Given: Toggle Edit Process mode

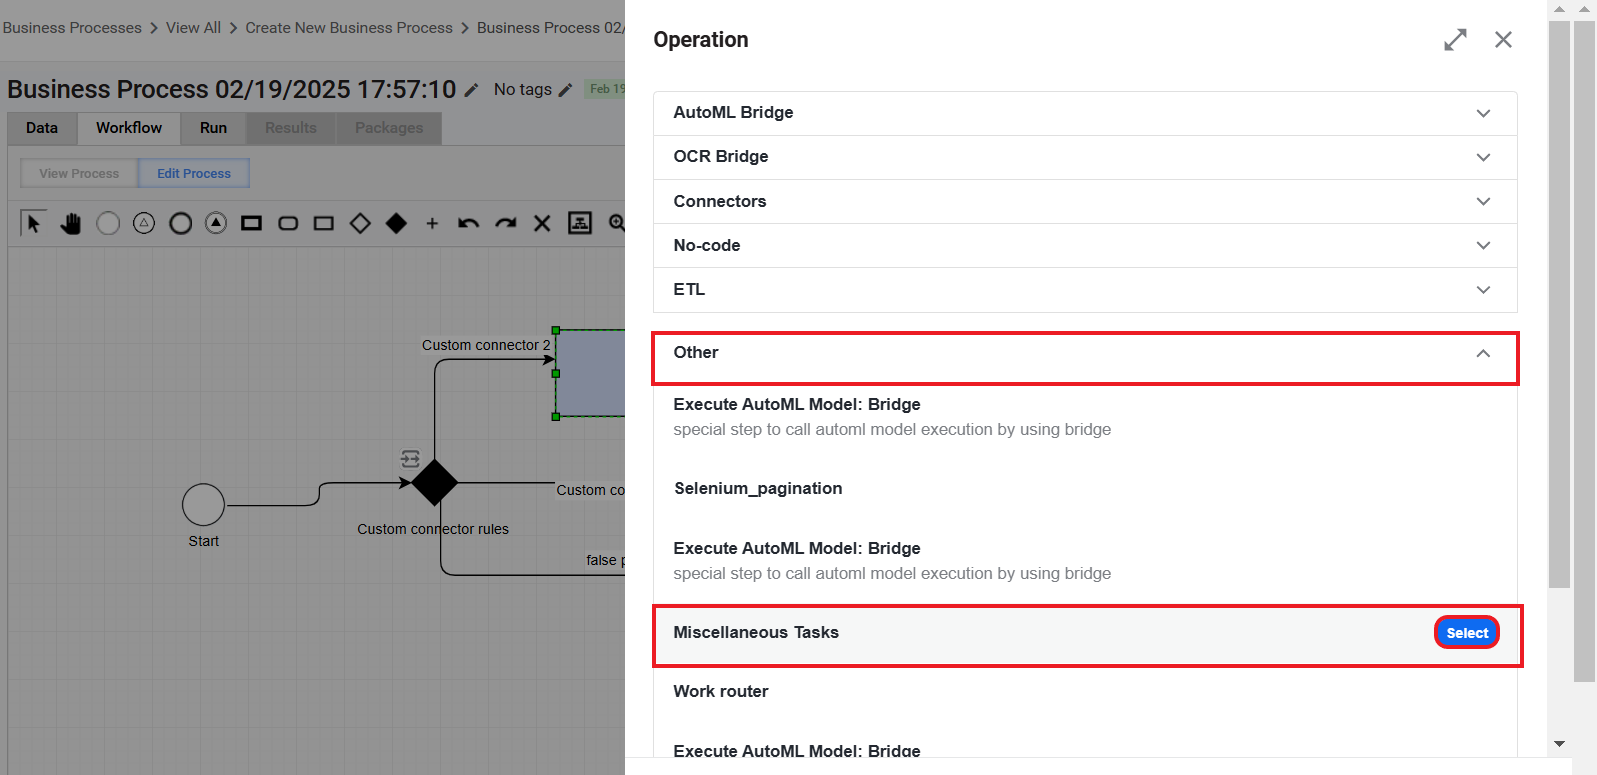Looking at the screenshot, I should click(194, 173).
